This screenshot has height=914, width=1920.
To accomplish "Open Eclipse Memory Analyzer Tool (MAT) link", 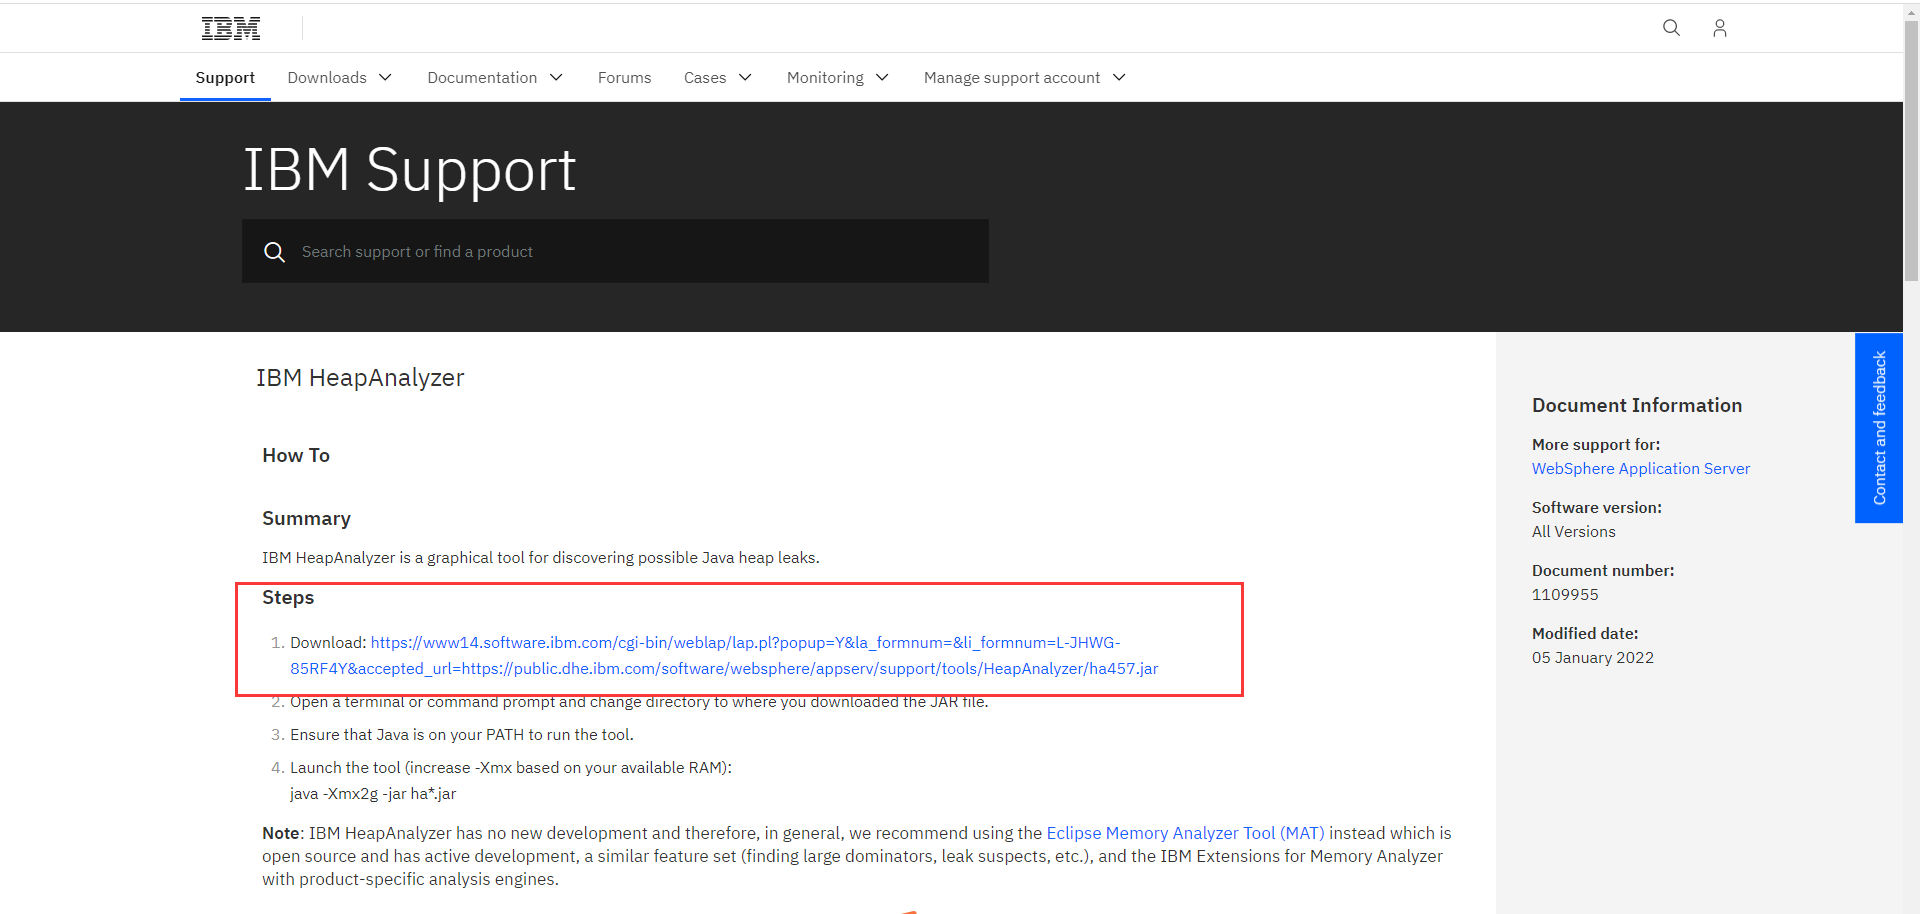I will [1185, 833].
